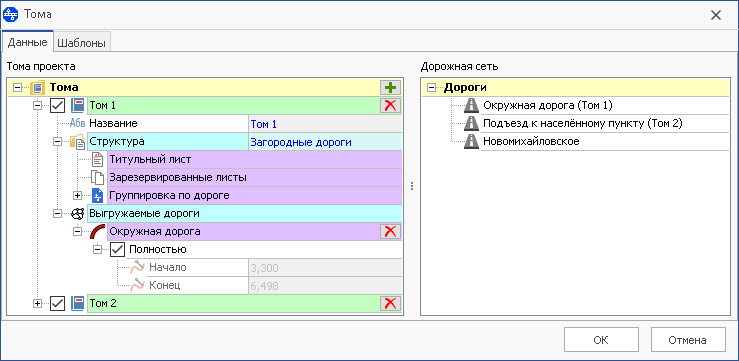Click the Название value field Том 1
The image size is (739, 361).
tap(325, 124)
